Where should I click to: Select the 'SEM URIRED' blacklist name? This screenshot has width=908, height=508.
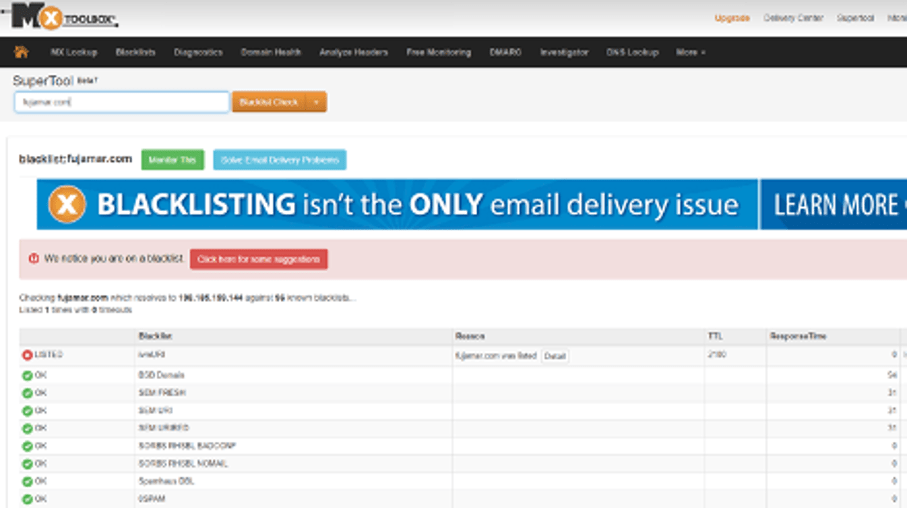tap(163, 428)
